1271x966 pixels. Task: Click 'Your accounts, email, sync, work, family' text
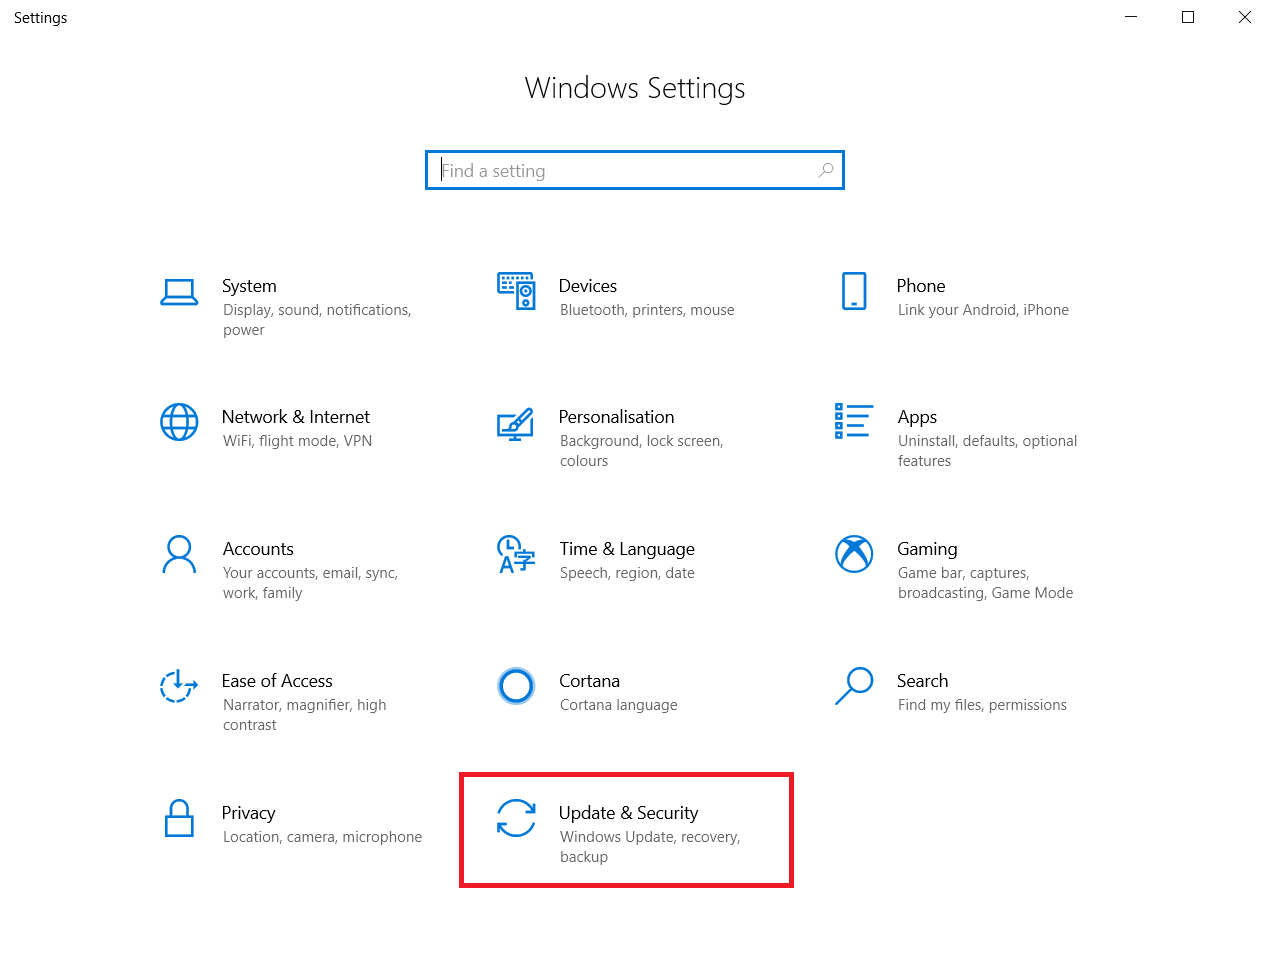[310, 583]
